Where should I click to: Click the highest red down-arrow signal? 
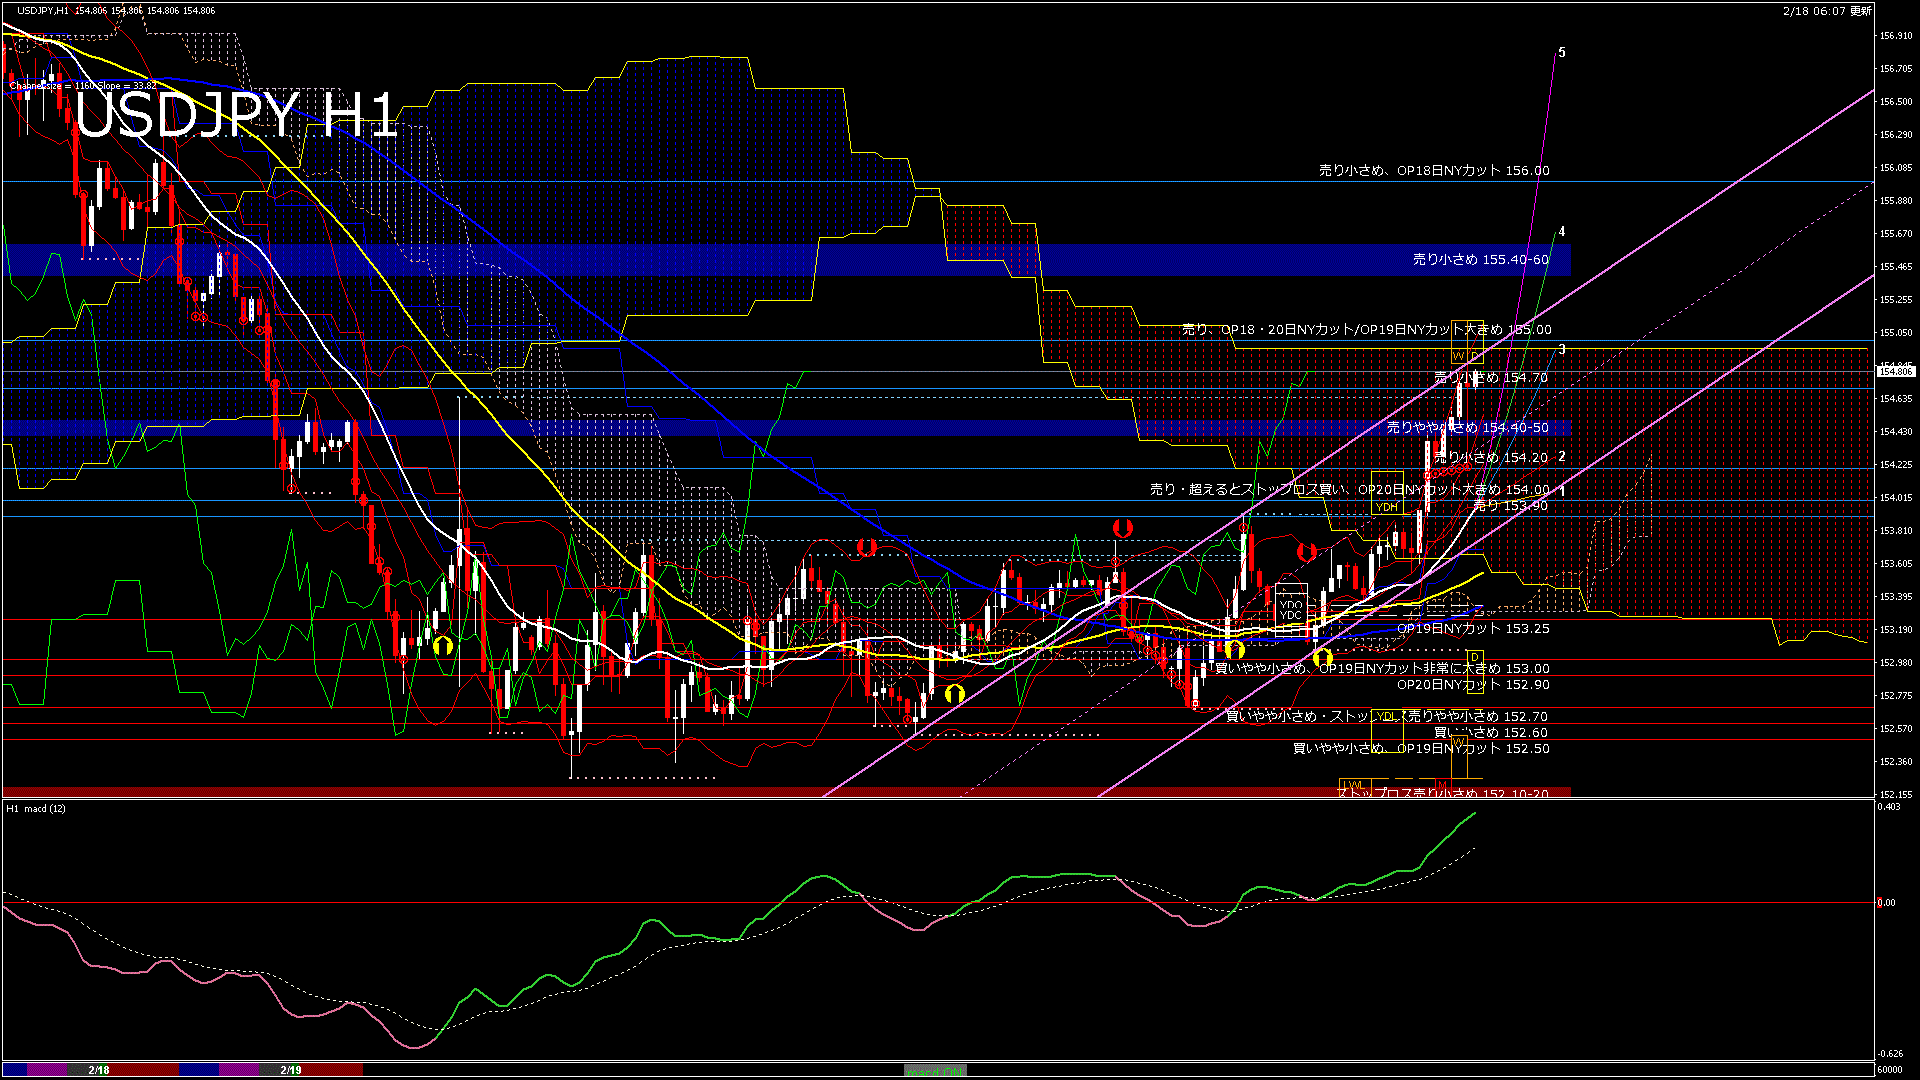(1122, 527)
